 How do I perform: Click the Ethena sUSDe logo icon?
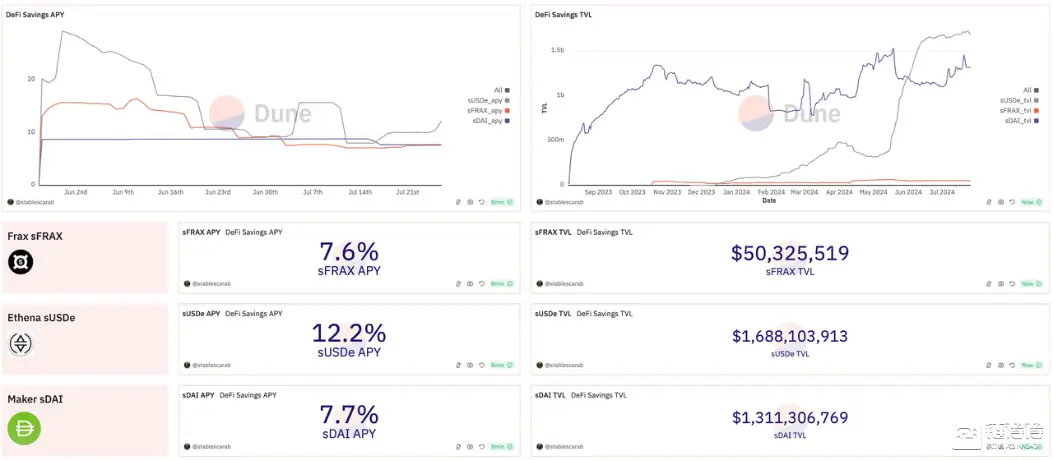pos(21,344)
